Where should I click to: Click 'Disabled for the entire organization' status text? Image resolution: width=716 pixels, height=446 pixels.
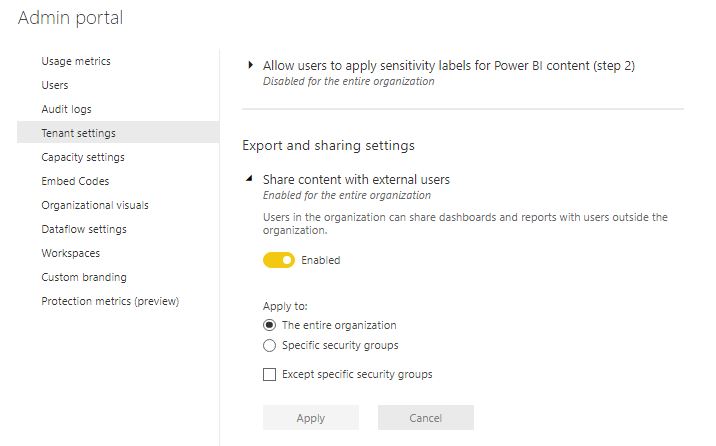[348, 81]
